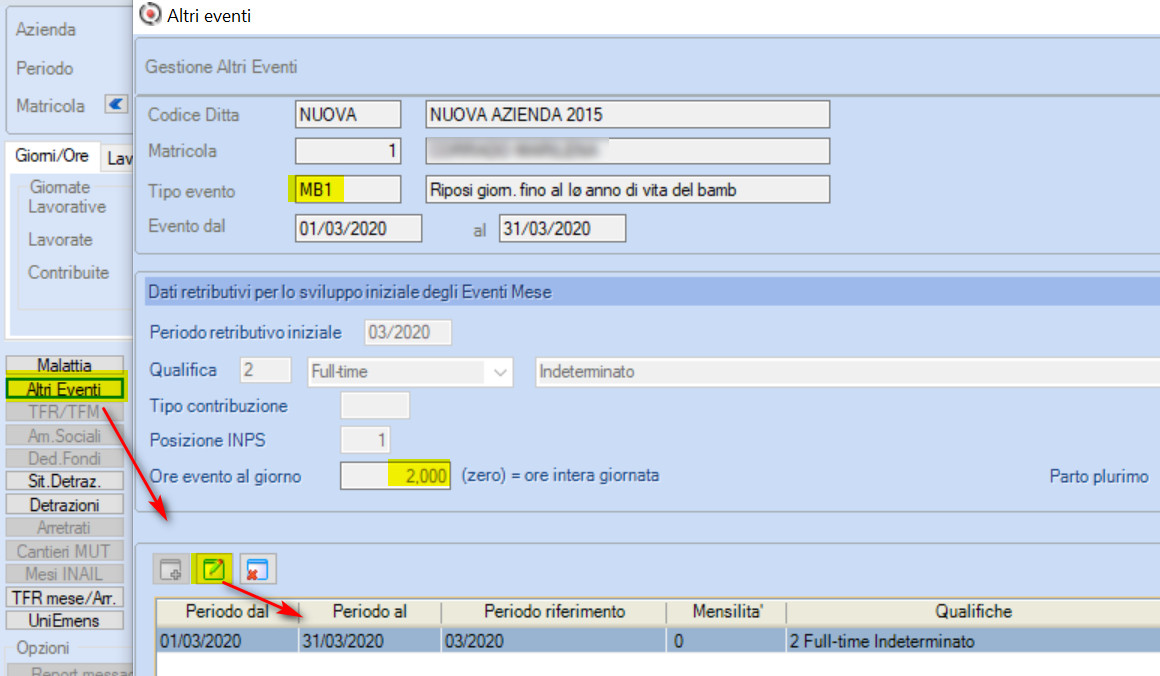Click the delete record icon
The width and height of the screenshot is (1160, 676).
coord(257,569)
